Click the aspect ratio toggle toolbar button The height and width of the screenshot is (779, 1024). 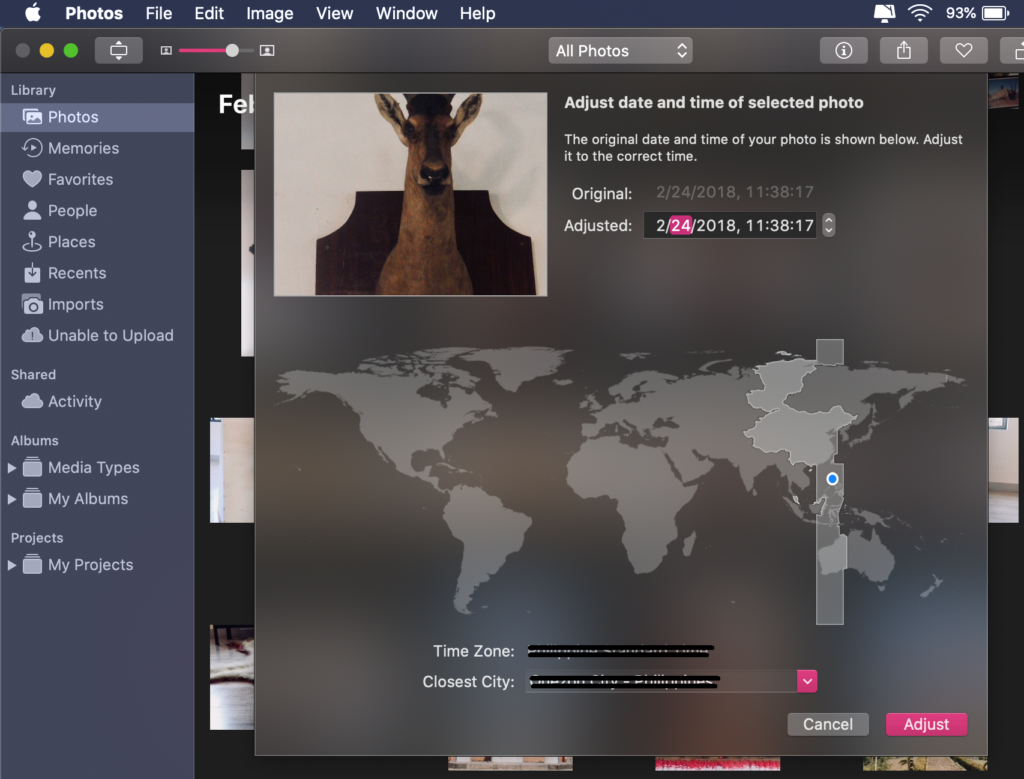[119, 51]
